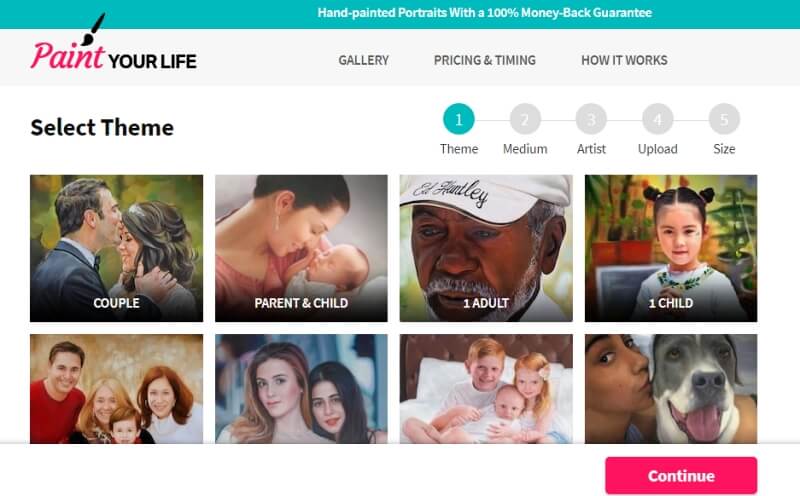Click the pink Continue button
Image resolution: width=800 pixels, height=496 pixels.
tap(681, 476)
